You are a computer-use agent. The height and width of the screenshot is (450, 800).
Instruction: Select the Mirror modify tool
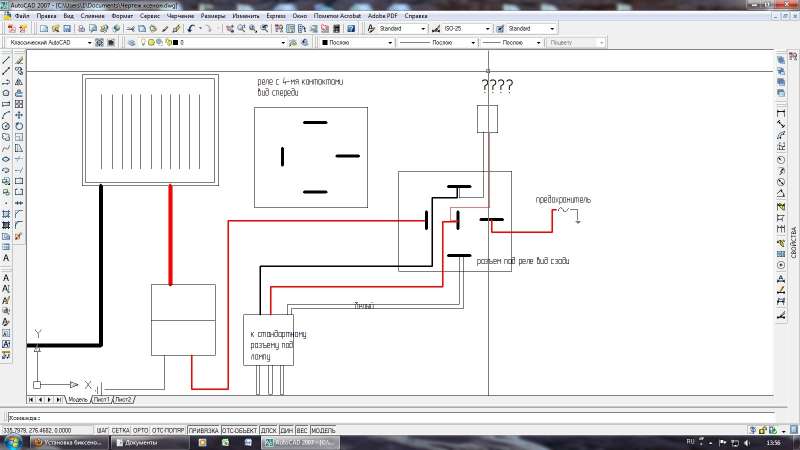[19, 82]
